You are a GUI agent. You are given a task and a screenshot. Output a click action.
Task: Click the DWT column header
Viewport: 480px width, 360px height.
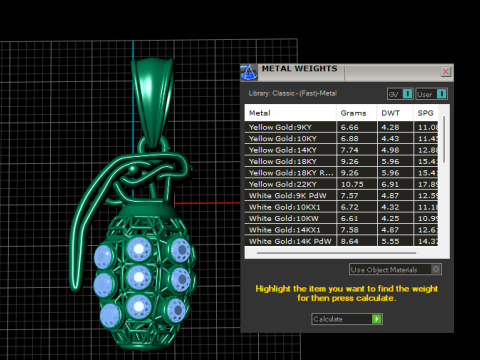pos(395,113)
